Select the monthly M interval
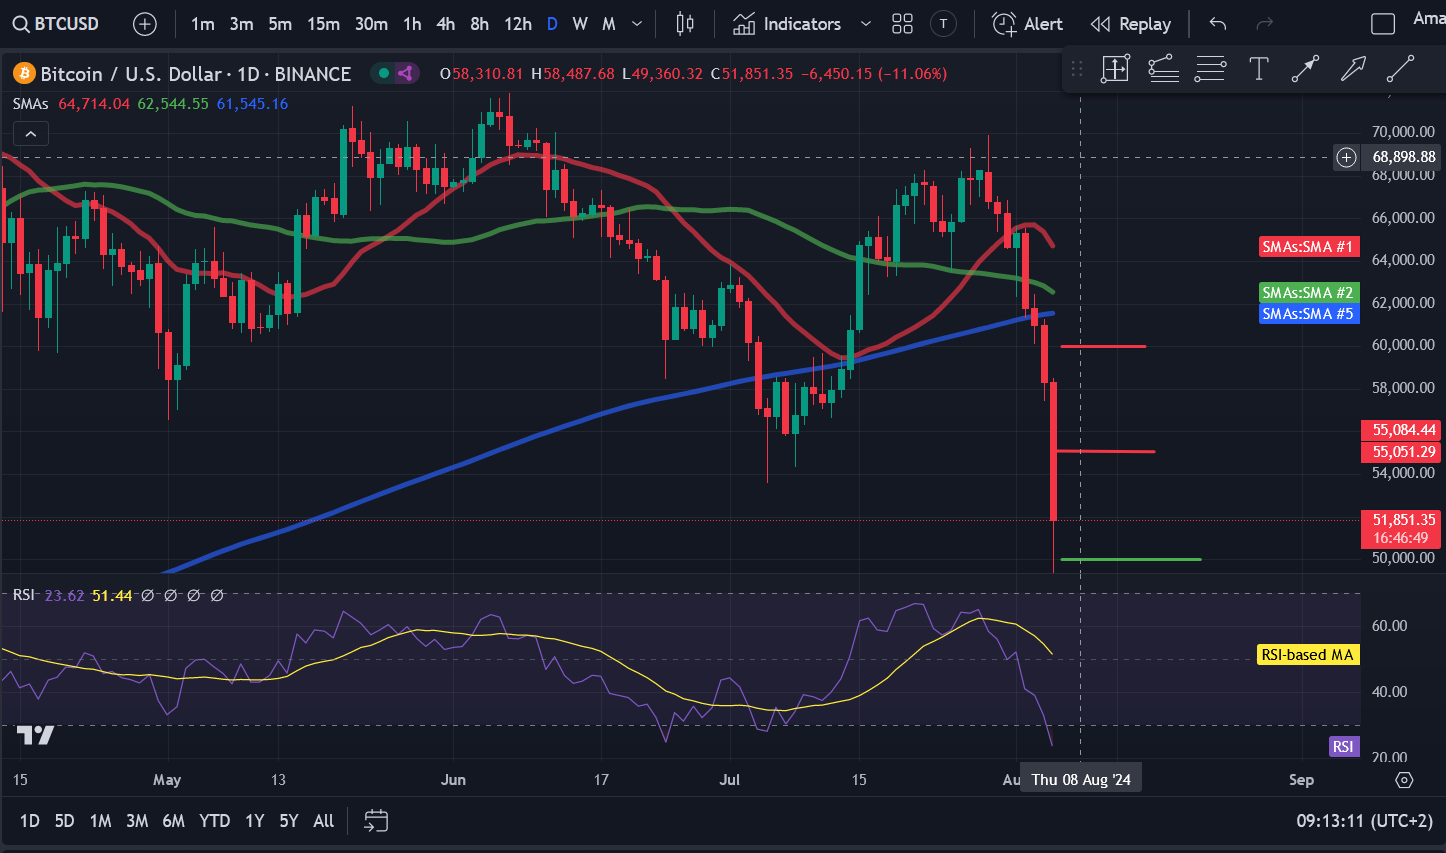 (609, 24)
